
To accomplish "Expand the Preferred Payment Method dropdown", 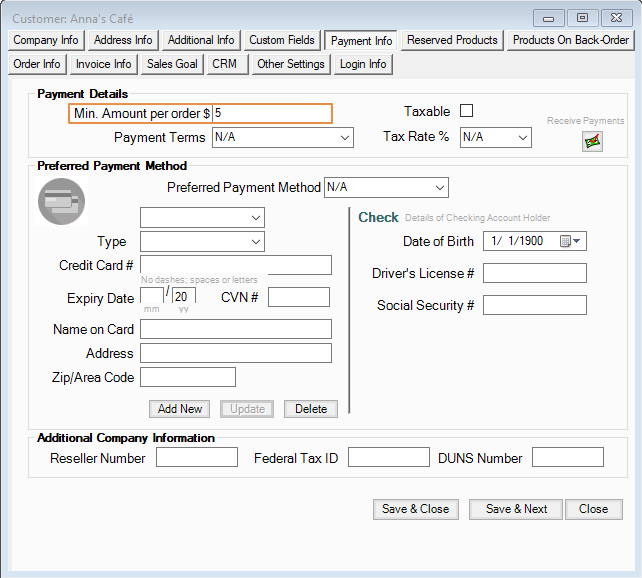I will (439, 187).
